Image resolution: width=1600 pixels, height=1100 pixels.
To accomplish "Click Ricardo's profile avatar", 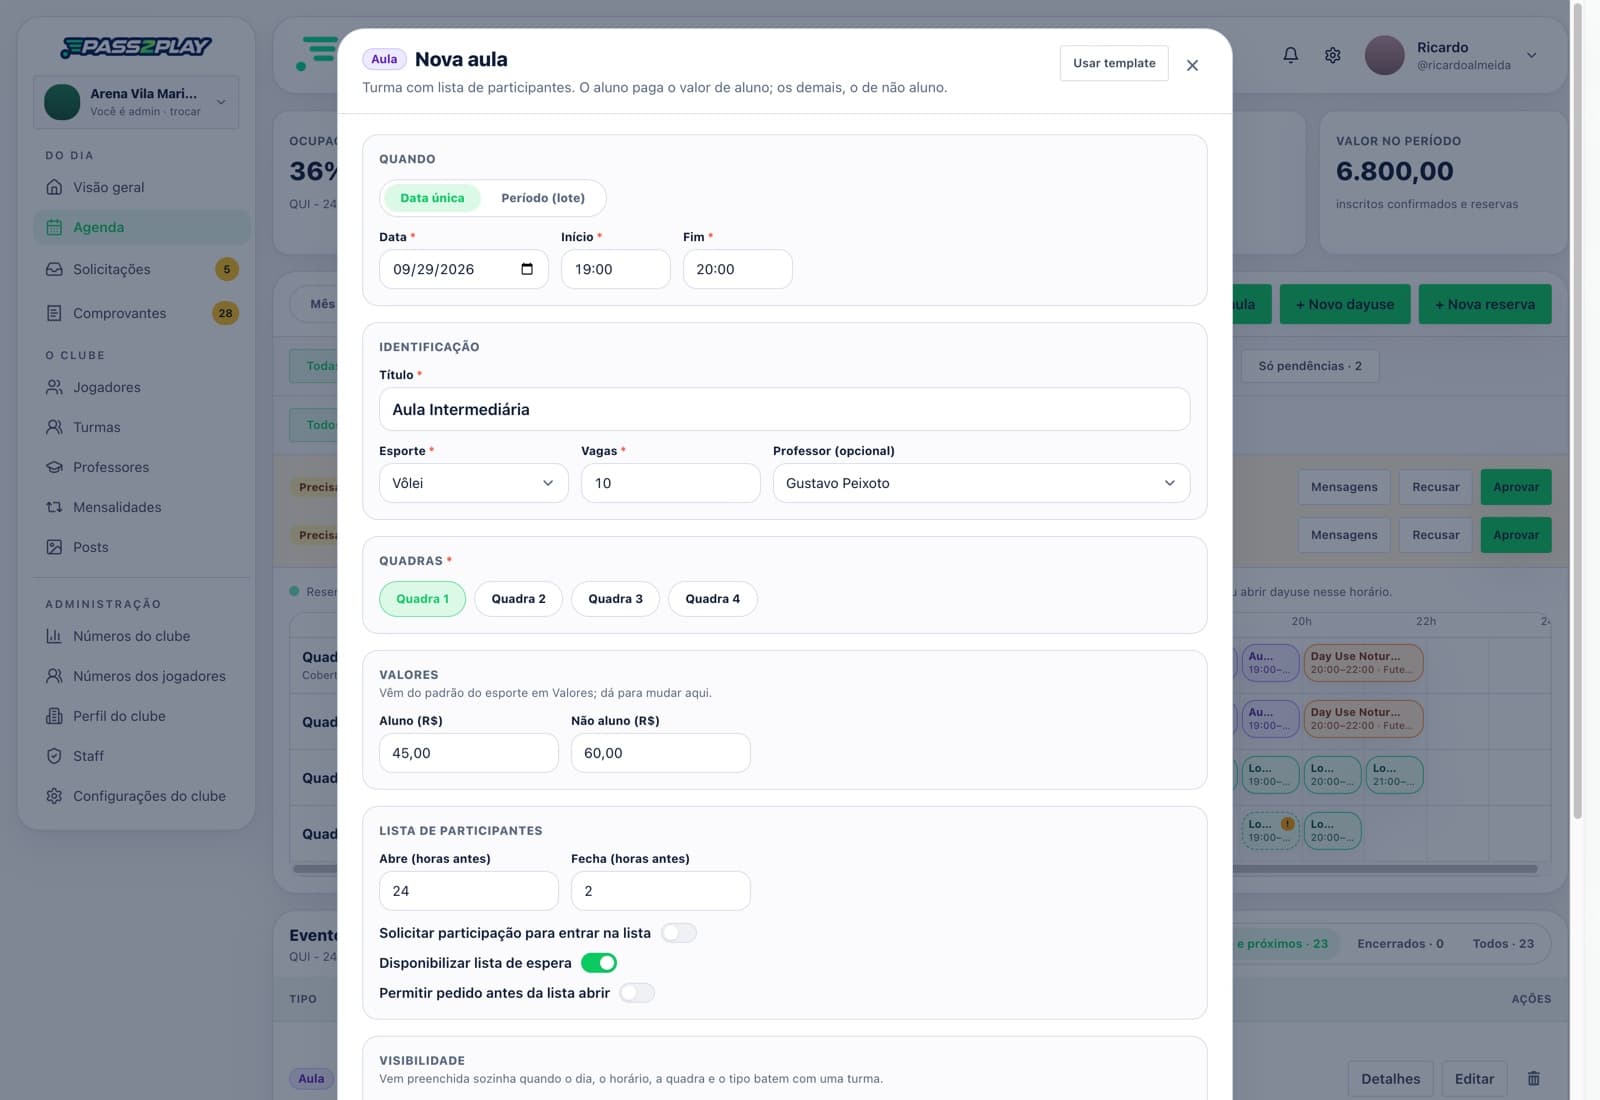I will click(1385, 55).
